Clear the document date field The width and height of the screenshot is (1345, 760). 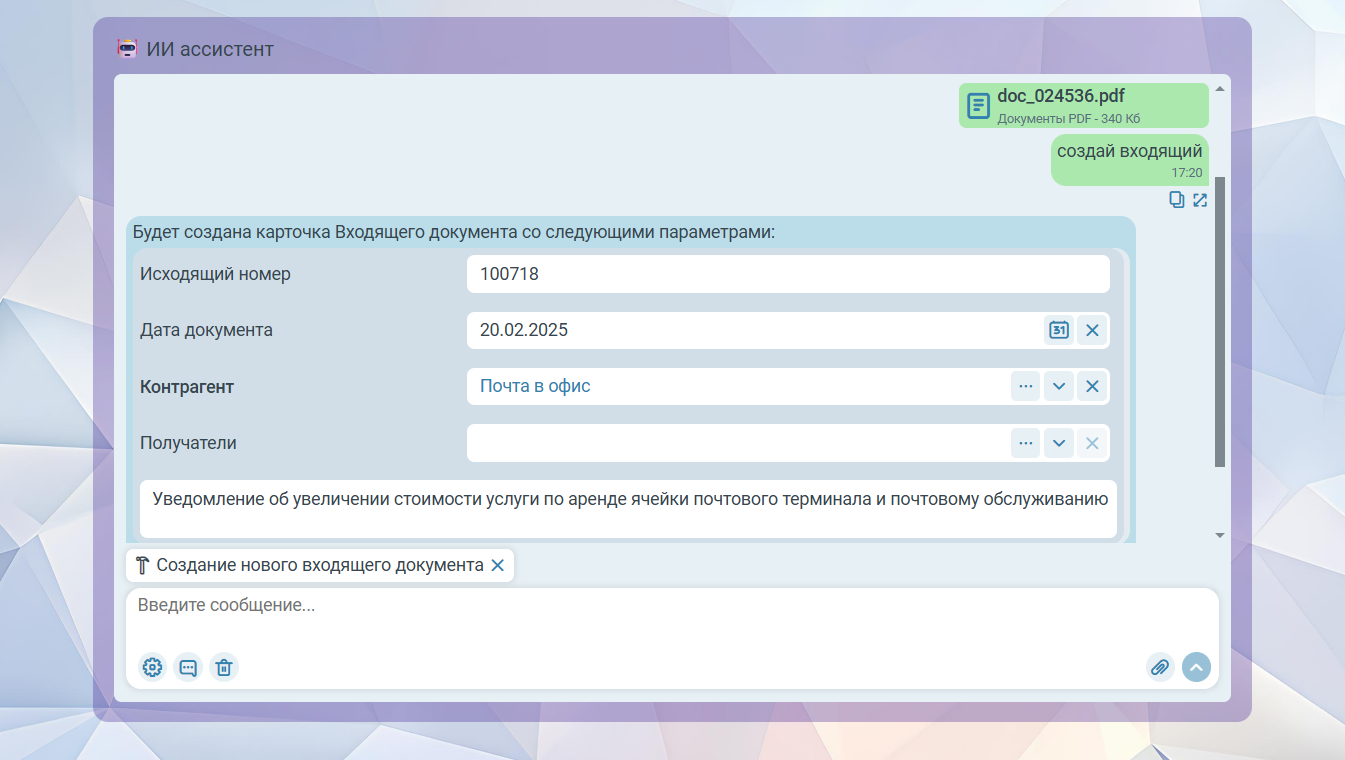tap(1092, 330)
